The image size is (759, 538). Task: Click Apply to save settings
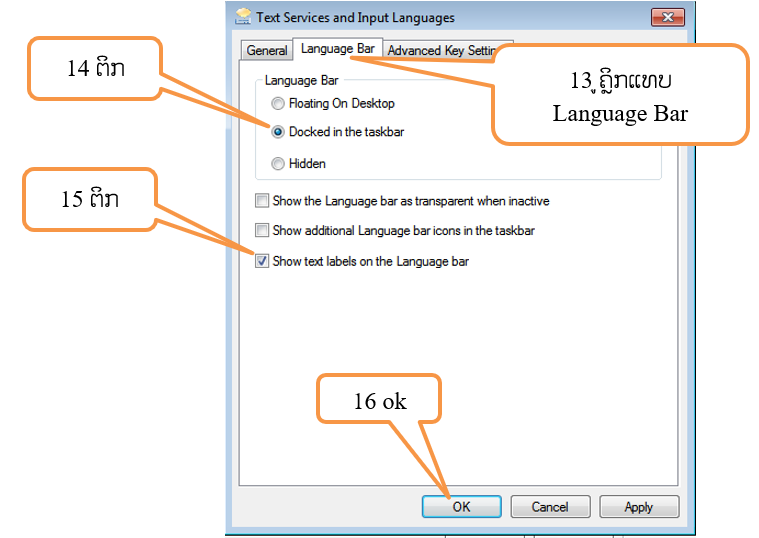click(638, 507)
